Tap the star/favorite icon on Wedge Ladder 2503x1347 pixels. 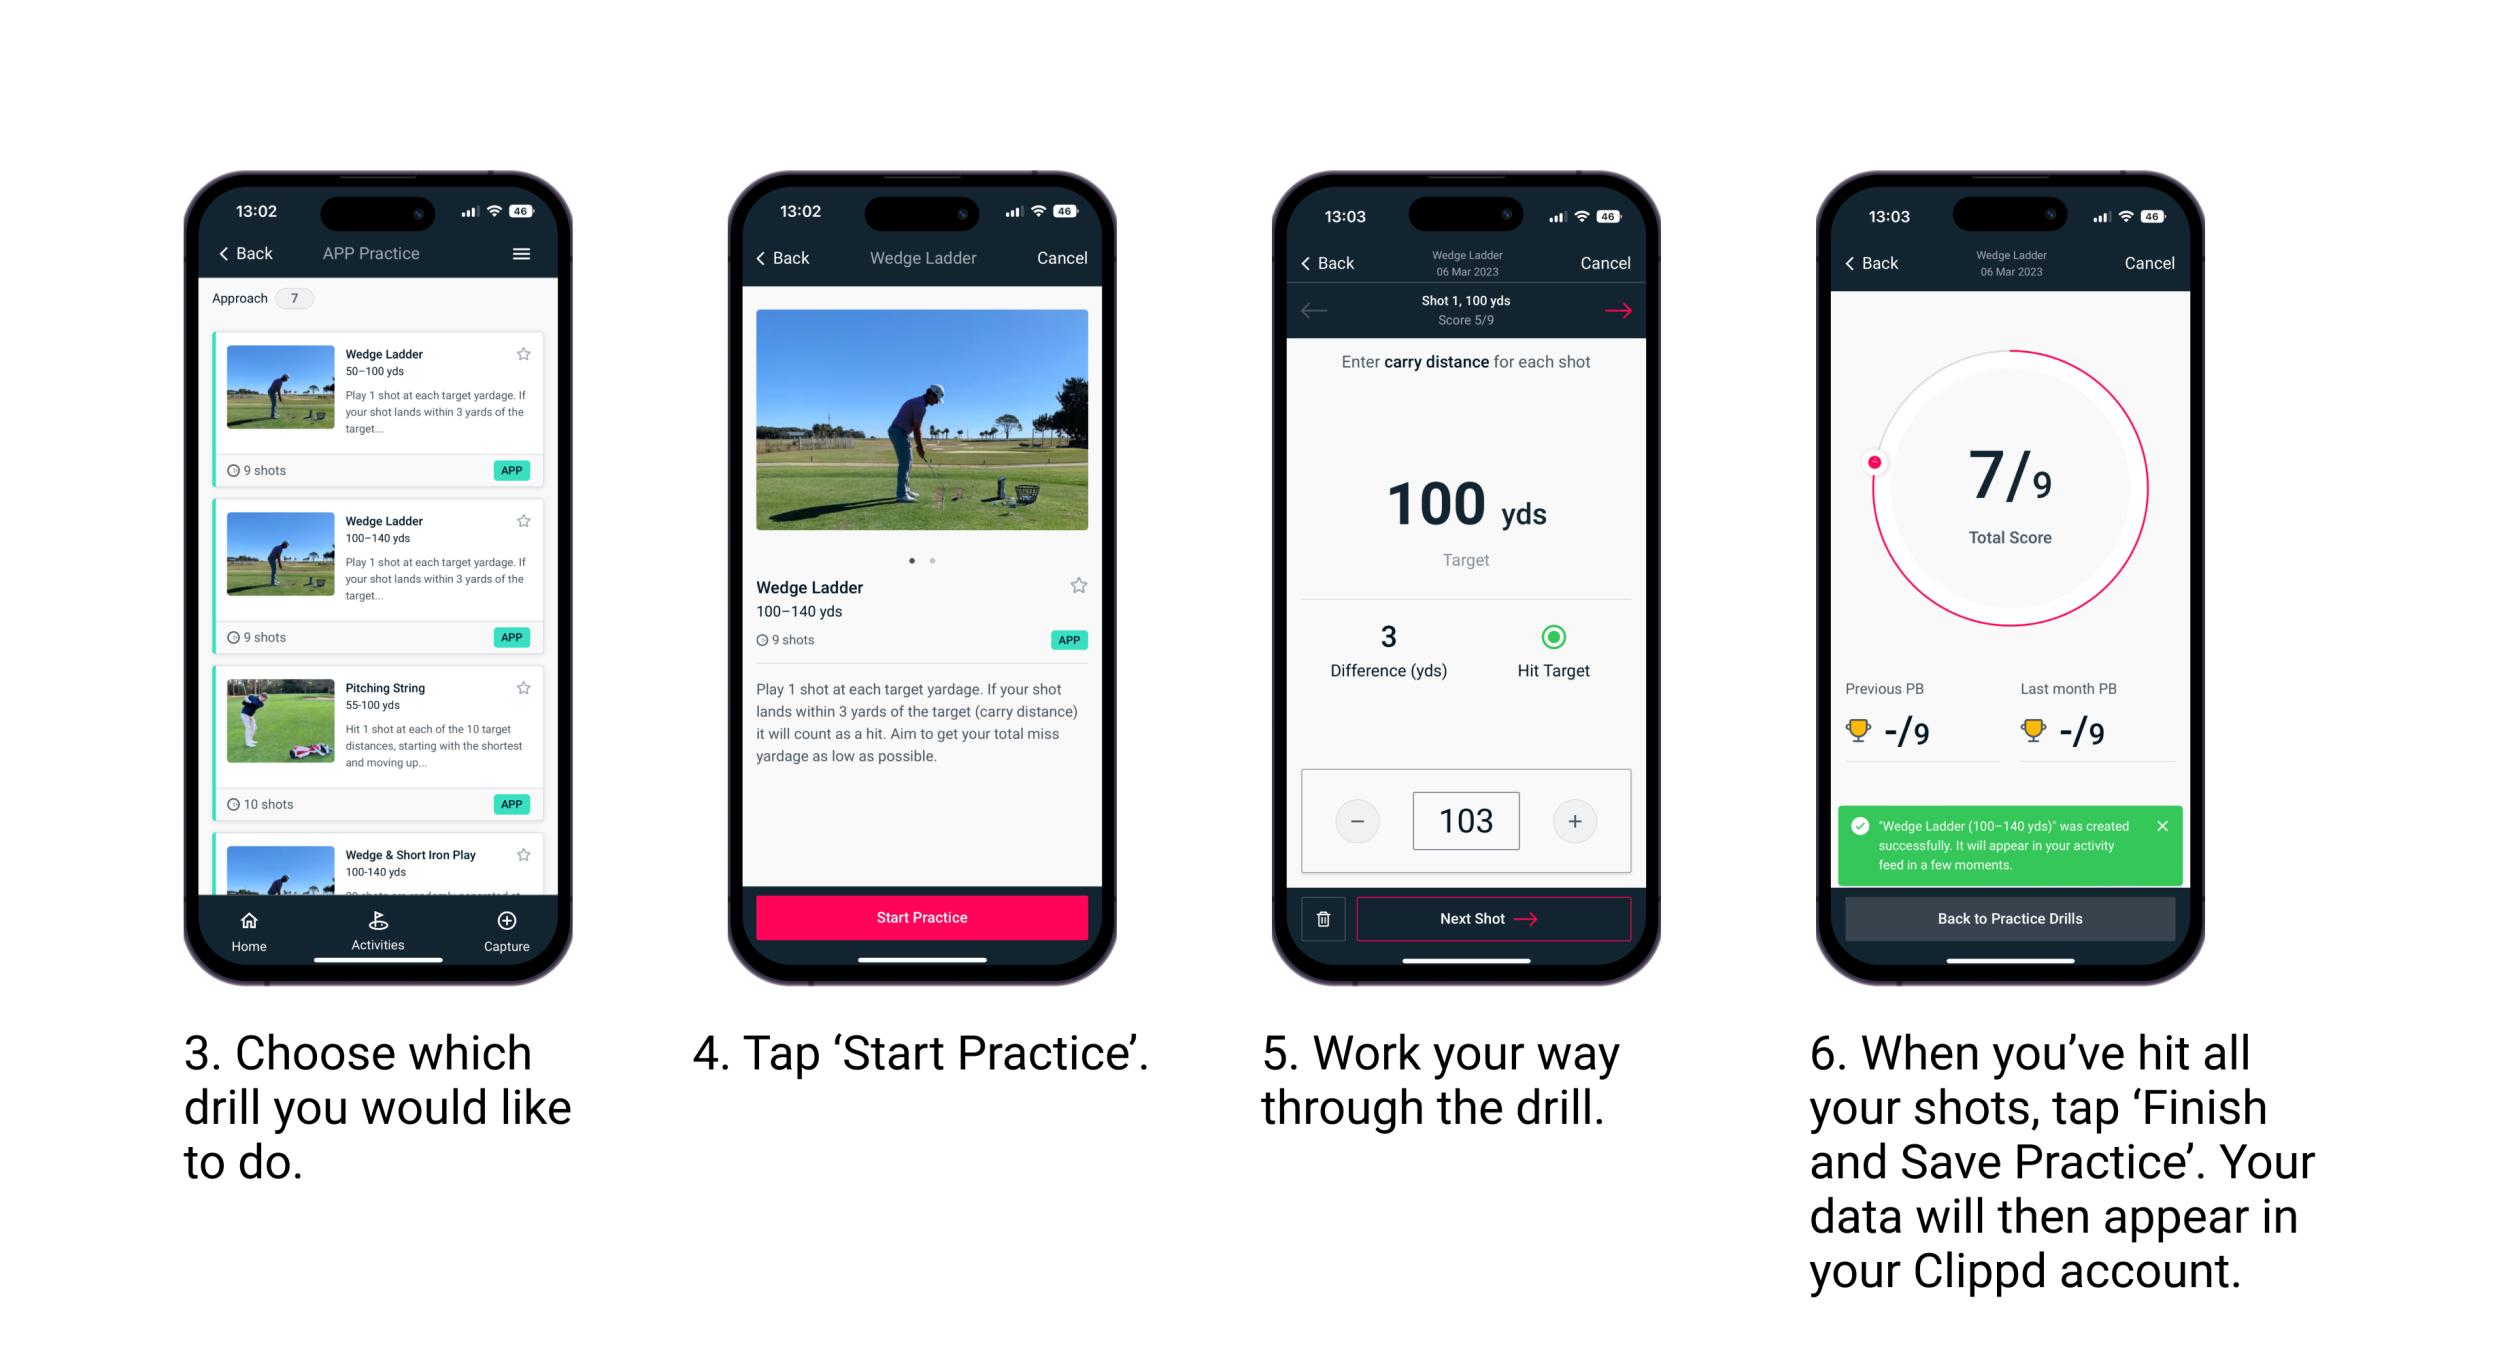(527, 353)
